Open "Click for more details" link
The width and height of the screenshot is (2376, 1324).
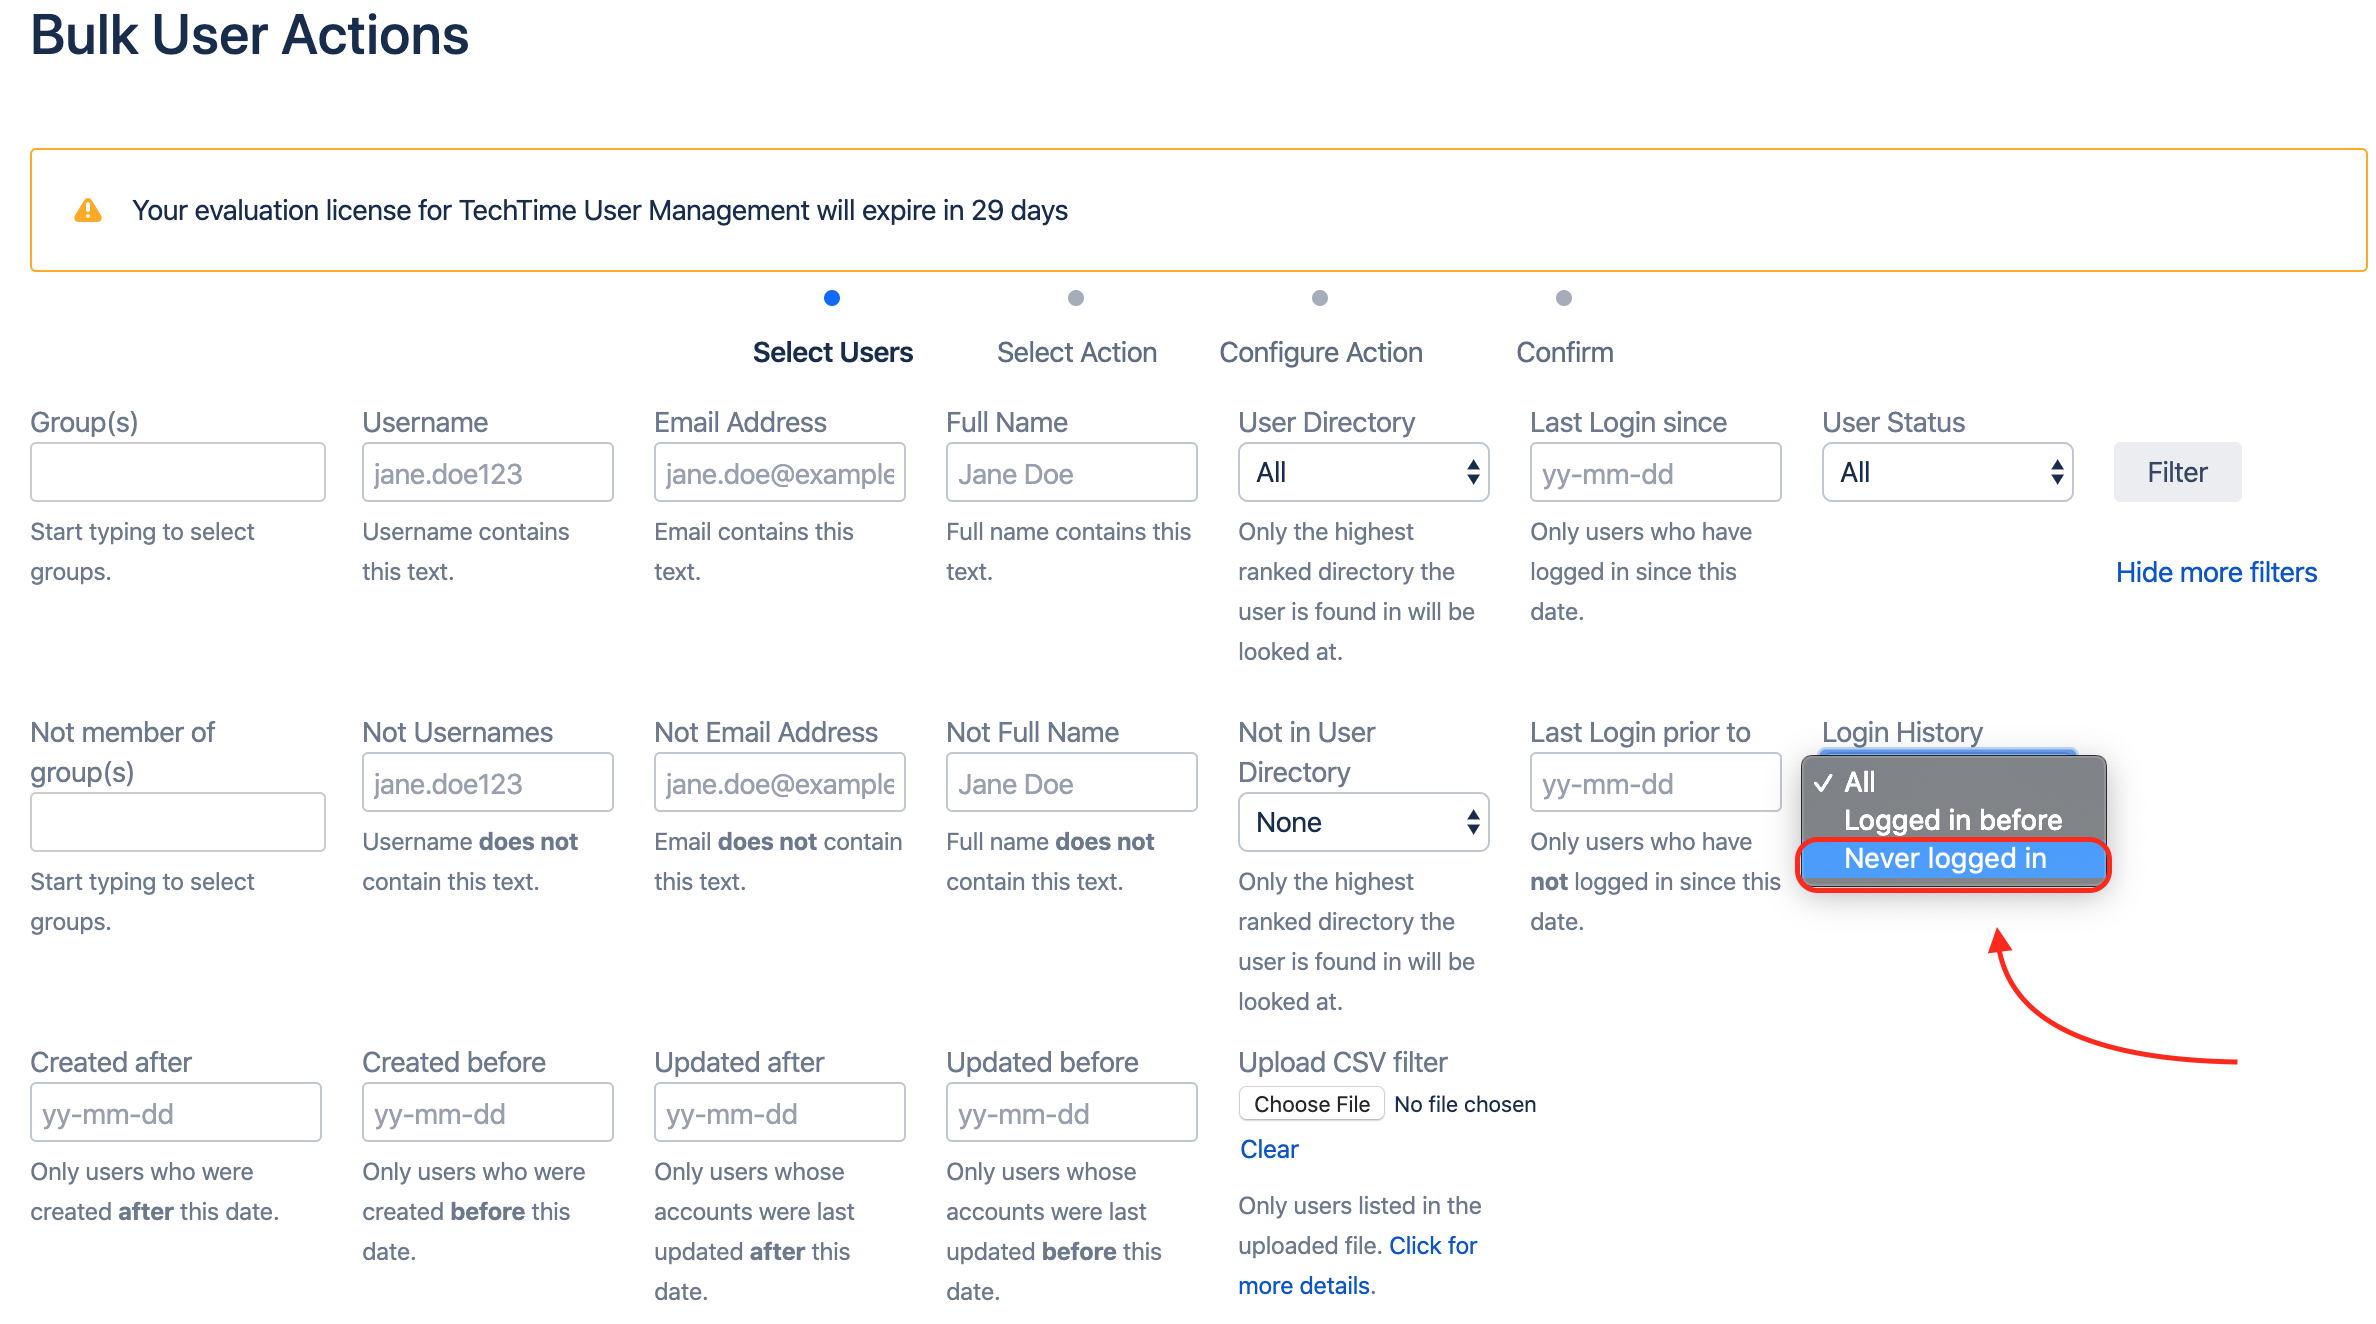(1433, 1245)
